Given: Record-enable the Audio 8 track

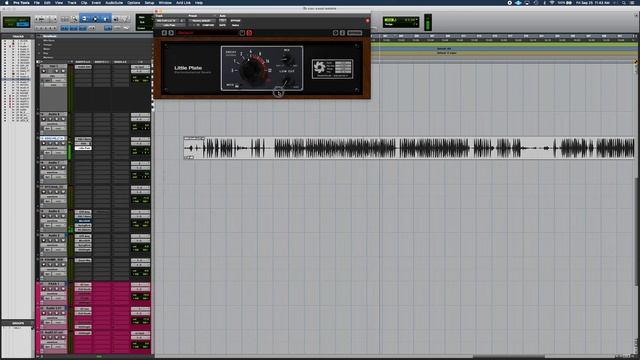Looking at the screenshot, I should click(x=44, y=119).
